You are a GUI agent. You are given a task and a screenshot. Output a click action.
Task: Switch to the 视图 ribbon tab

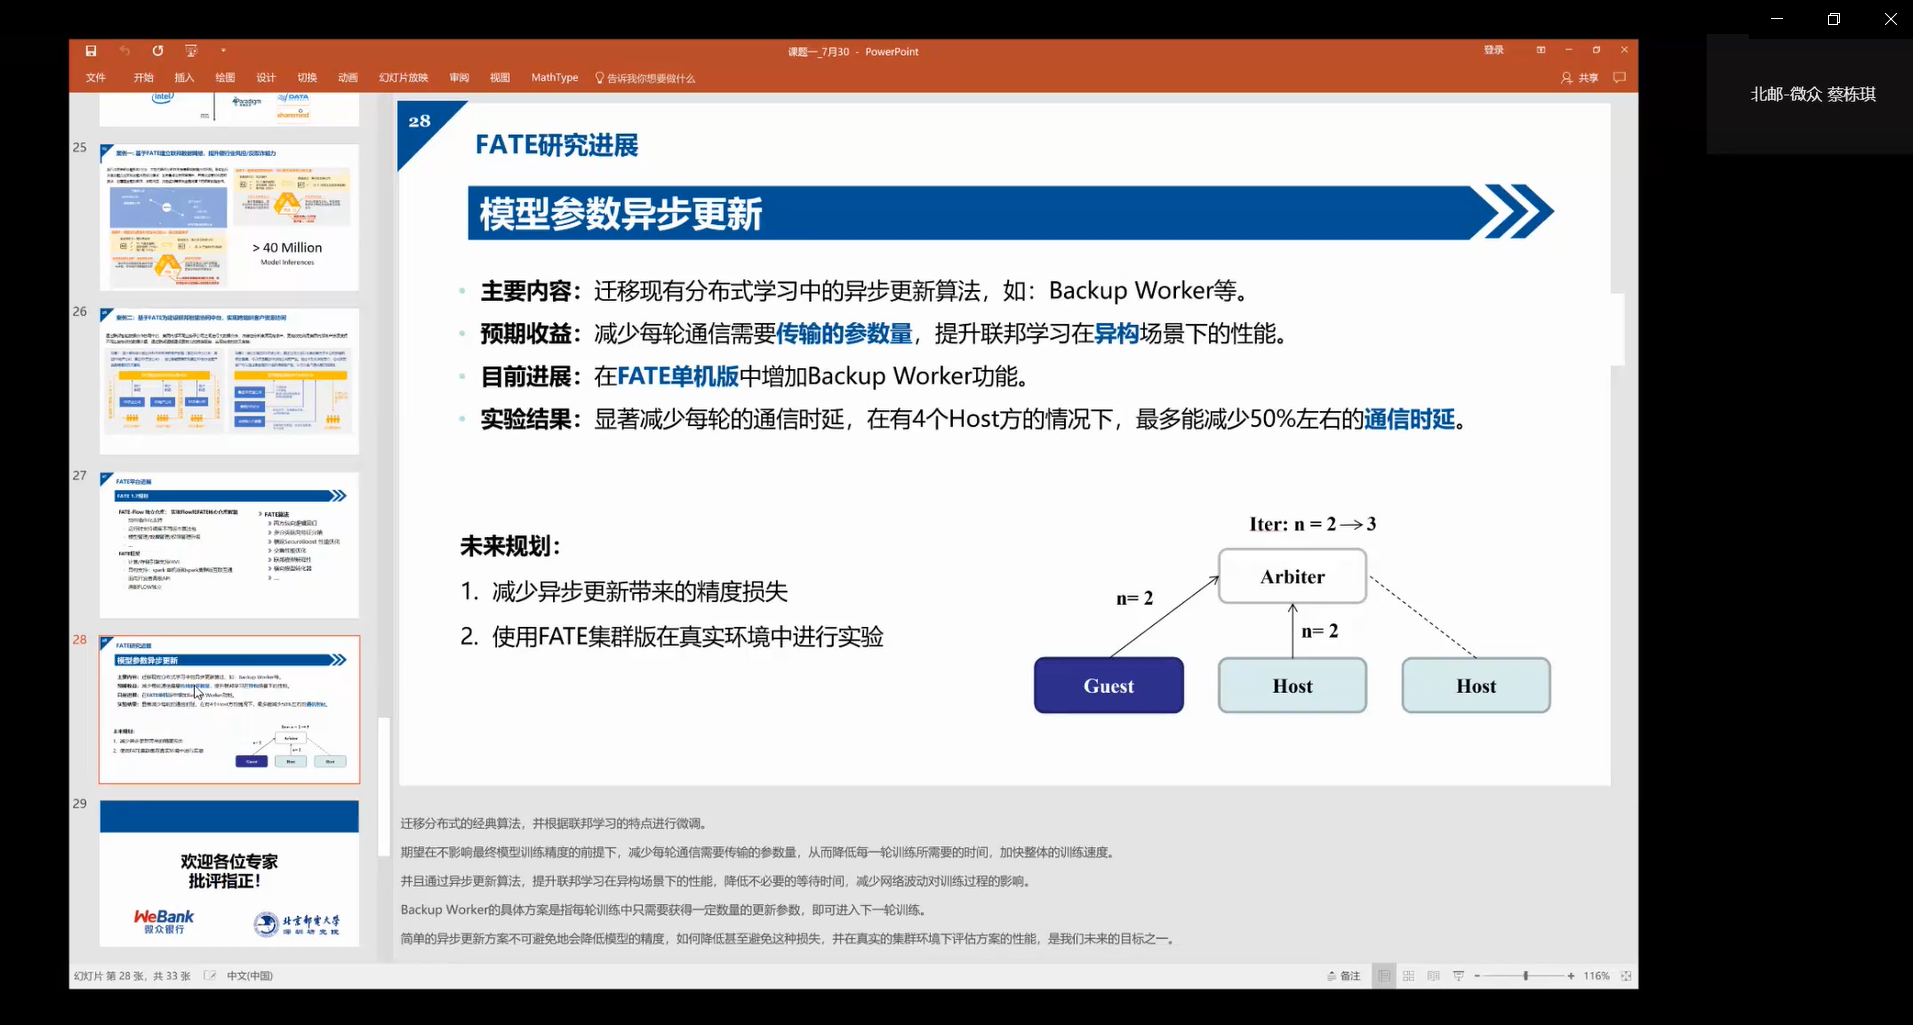500,78
